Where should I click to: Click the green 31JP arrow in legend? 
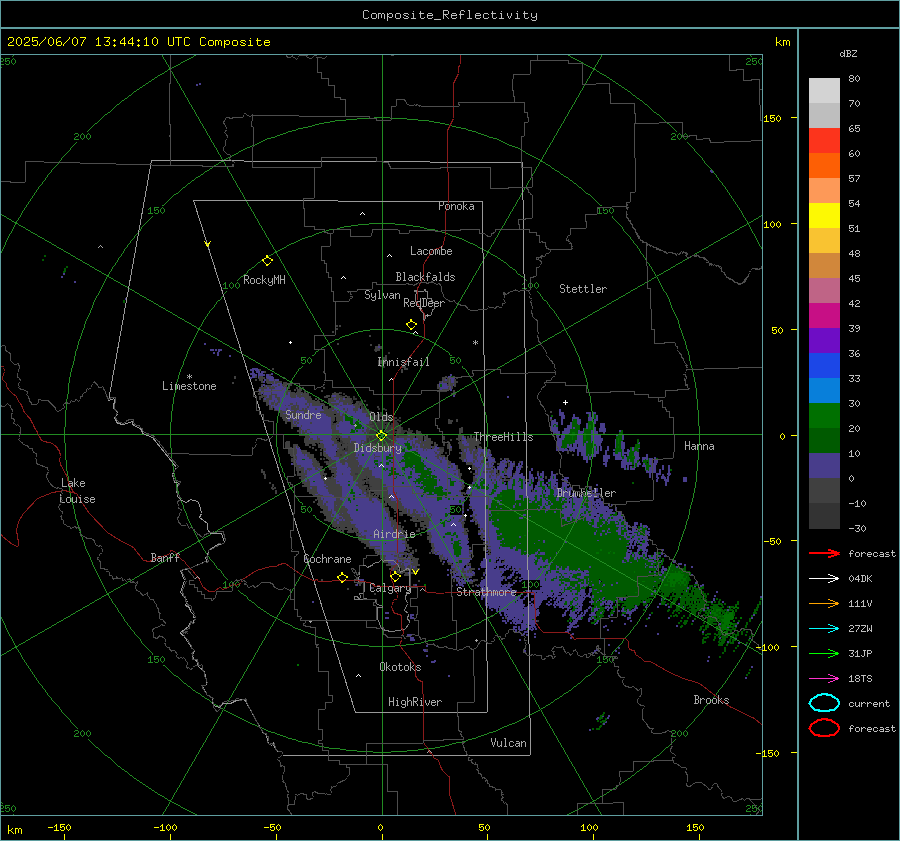click(824, 653)
